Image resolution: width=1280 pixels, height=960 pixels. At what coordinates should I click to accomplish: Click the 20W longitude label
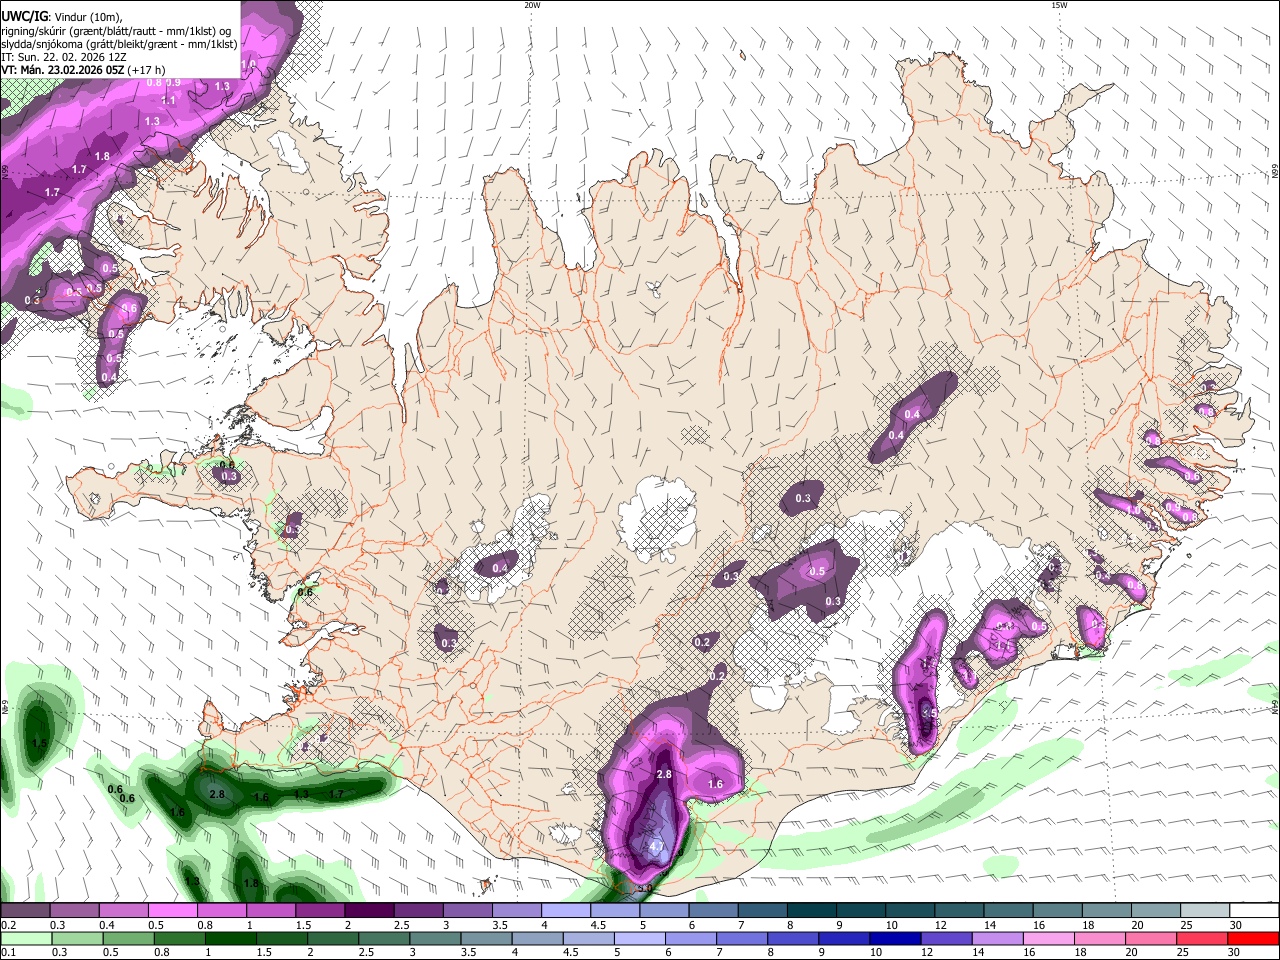click(532, 5)
